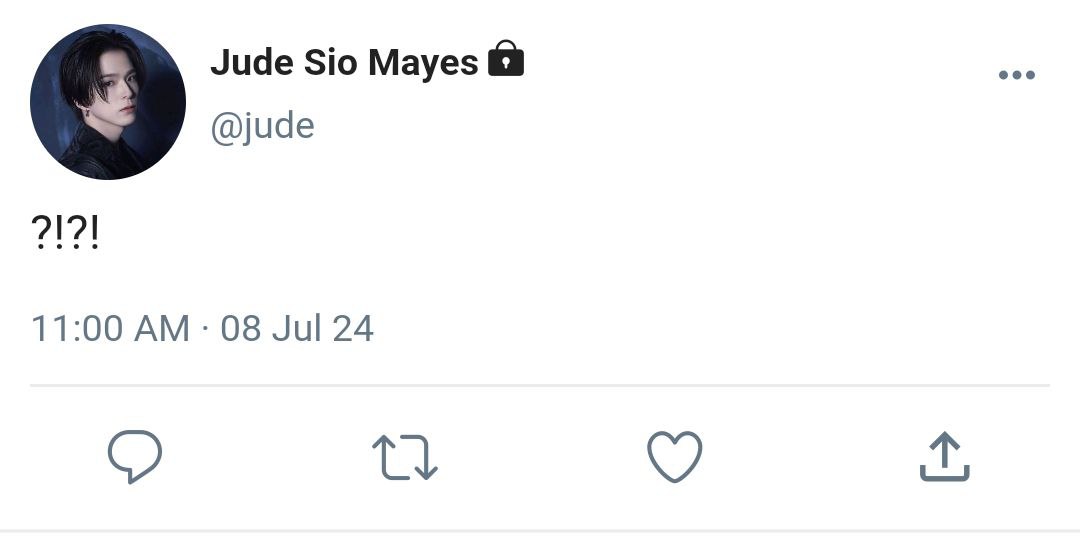Tap the word "Mayes" in the name
This screenshot has height=549, width=1080.
(x=423, y=63)
